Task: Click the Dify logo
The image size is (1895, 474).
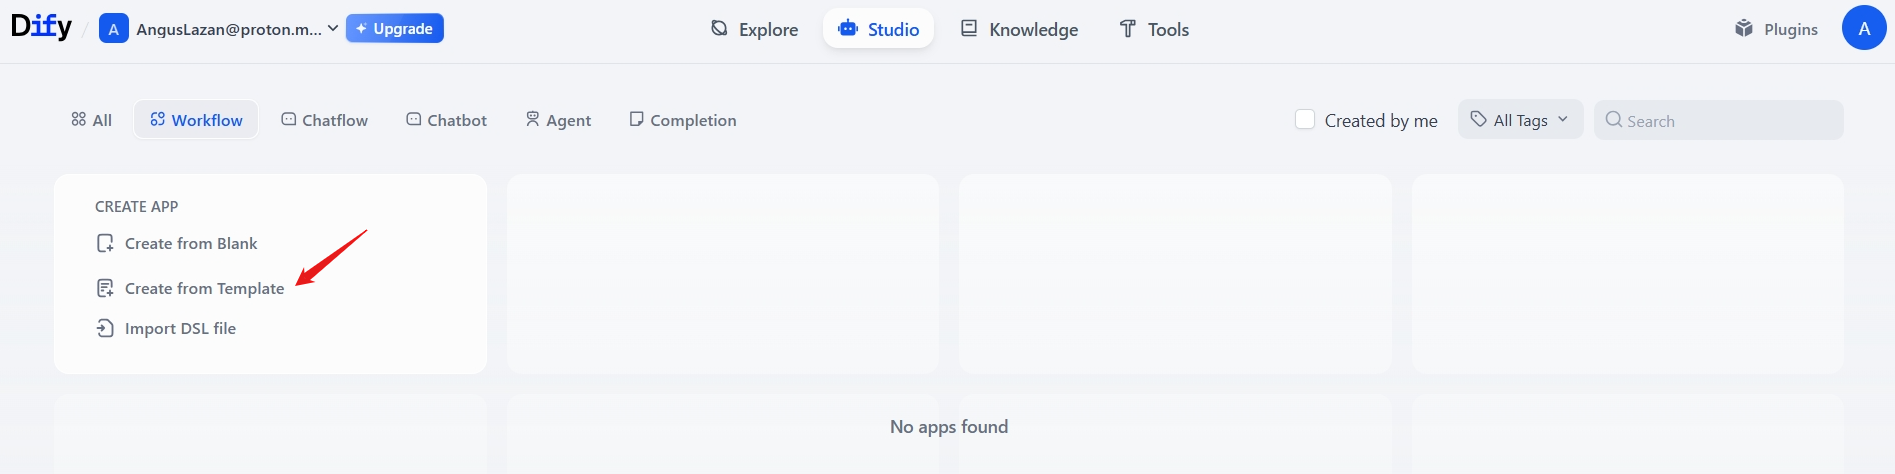Action: coord(41,27)
